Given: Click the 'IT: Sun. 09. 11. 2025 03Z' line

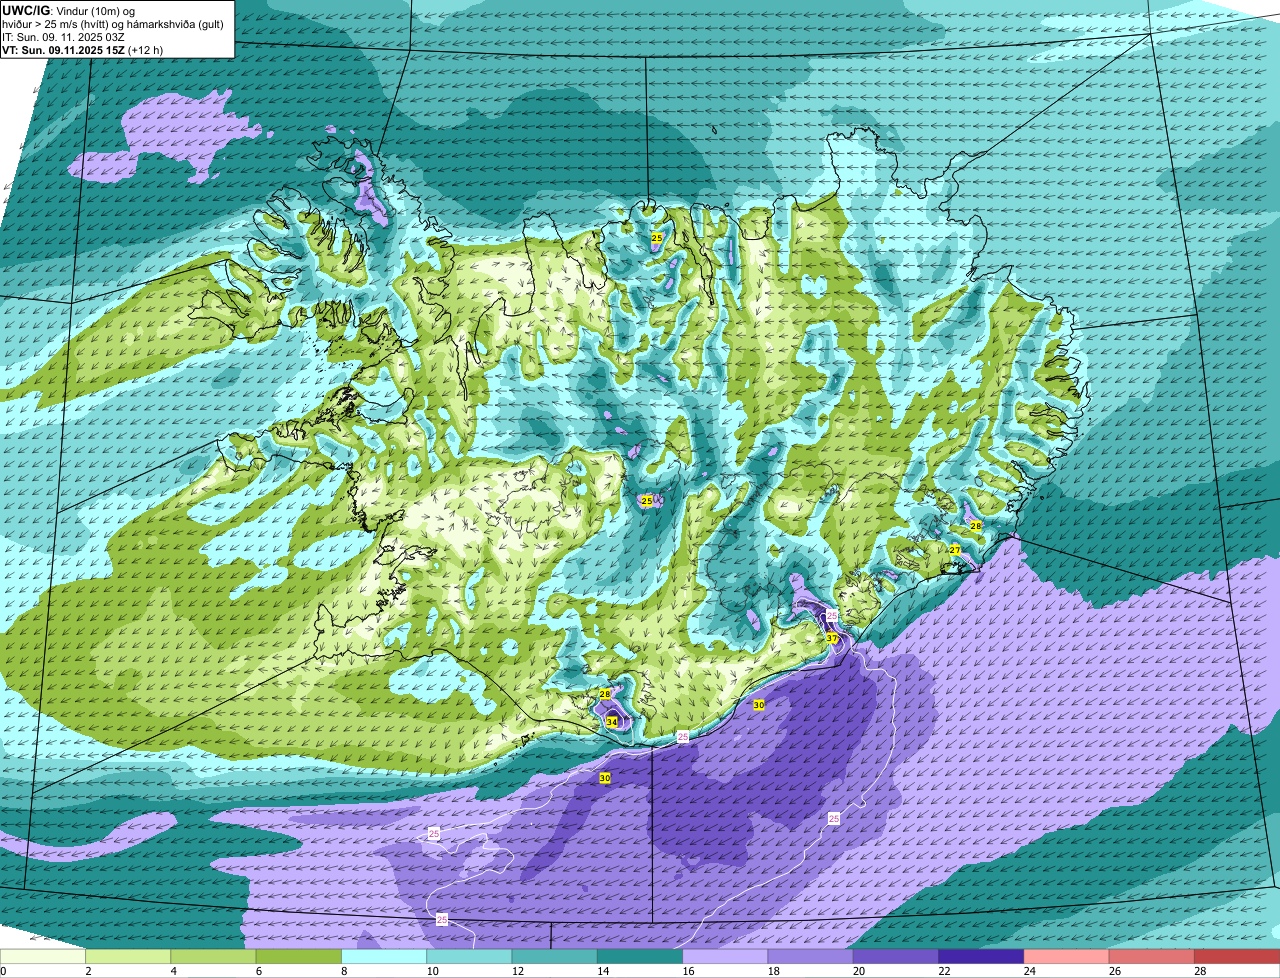Looking at the screenshot, I should pyautogui.click(x=63, y=36).
